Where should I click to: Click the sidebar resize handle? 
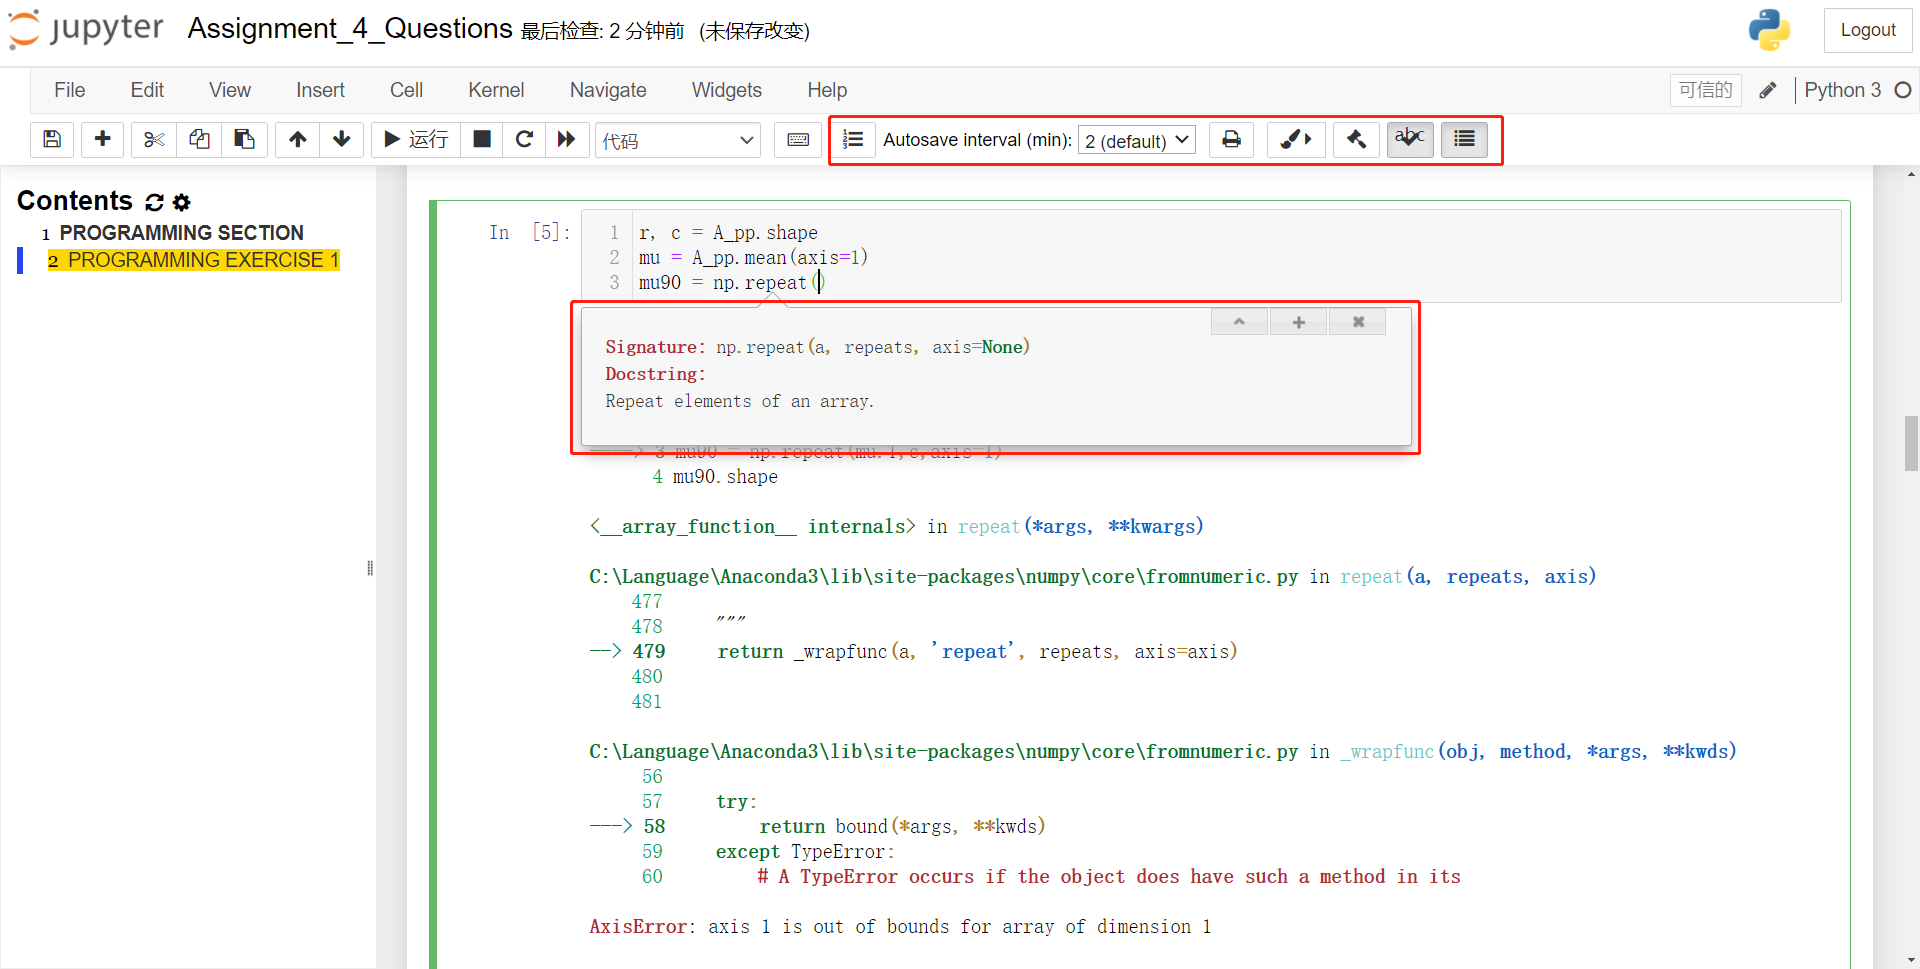(370, 568)
